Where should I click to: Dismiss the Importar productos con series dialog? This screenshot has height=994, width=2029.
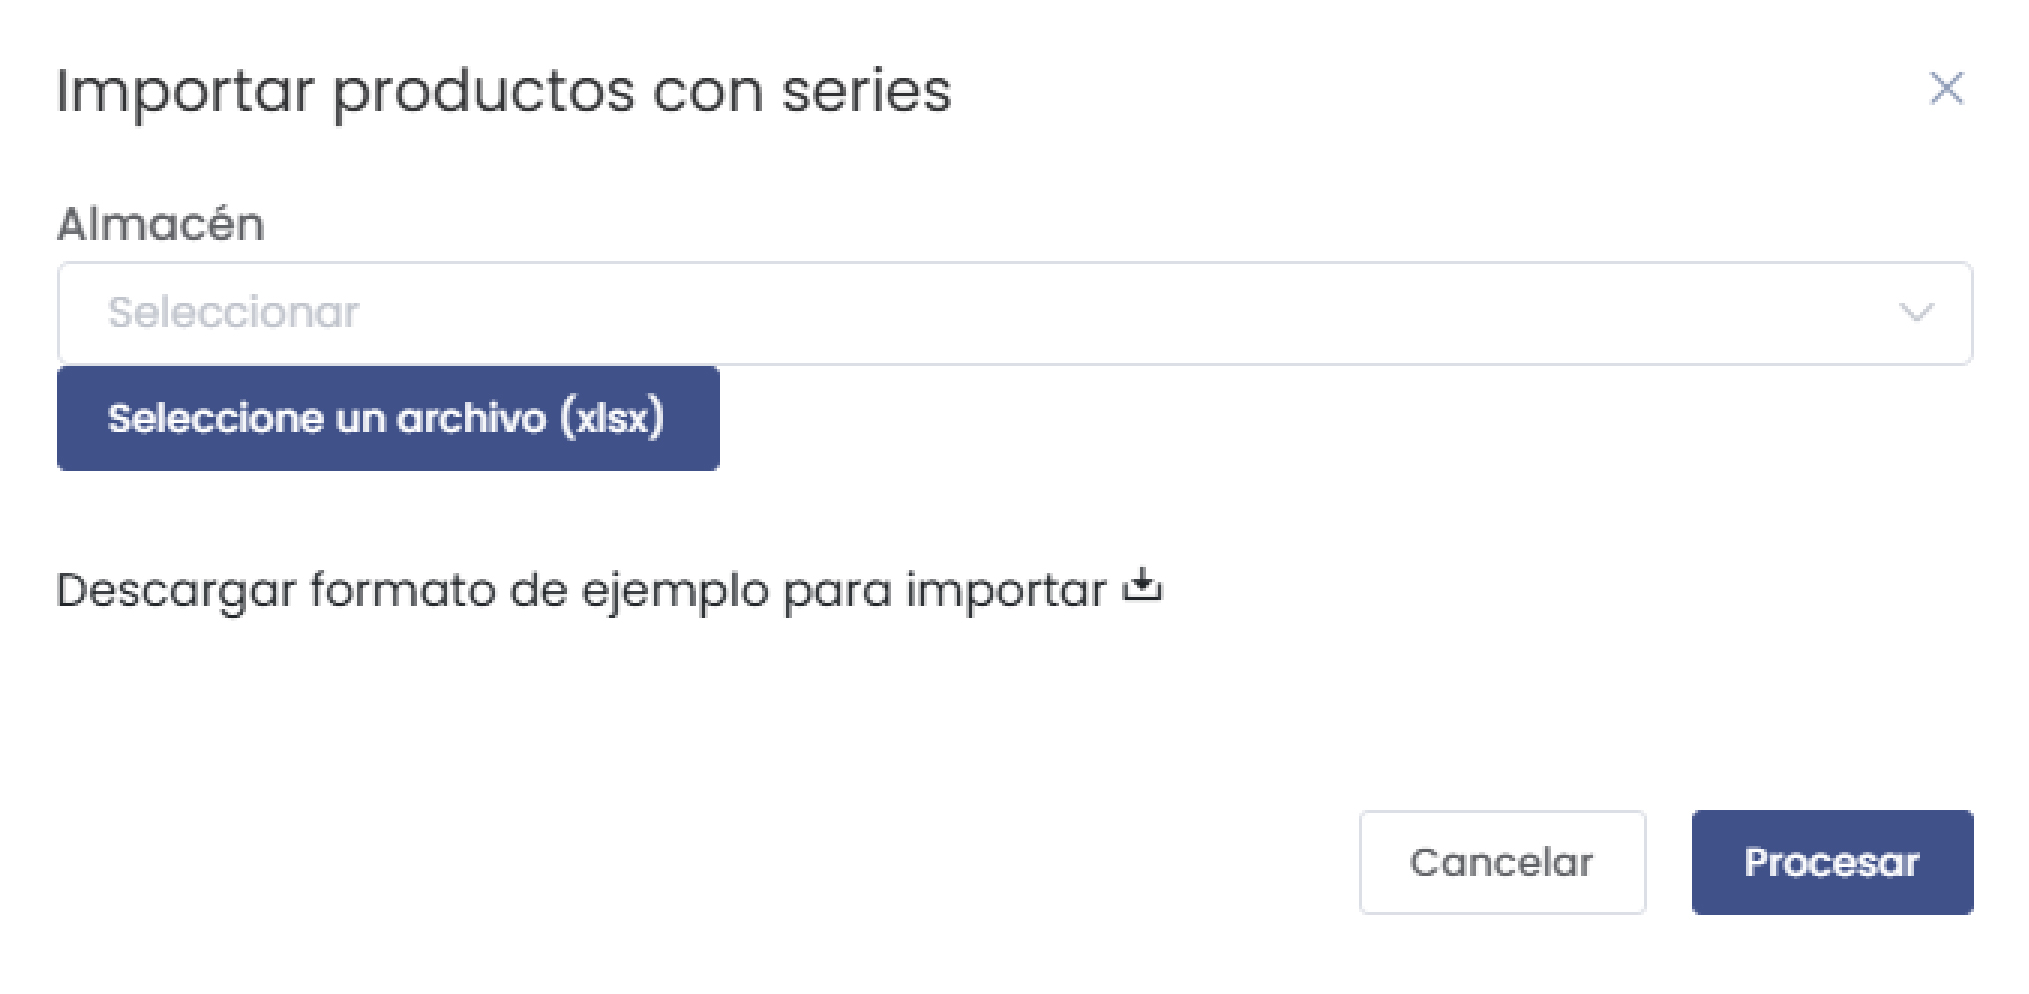click(x=1947, y=89)
